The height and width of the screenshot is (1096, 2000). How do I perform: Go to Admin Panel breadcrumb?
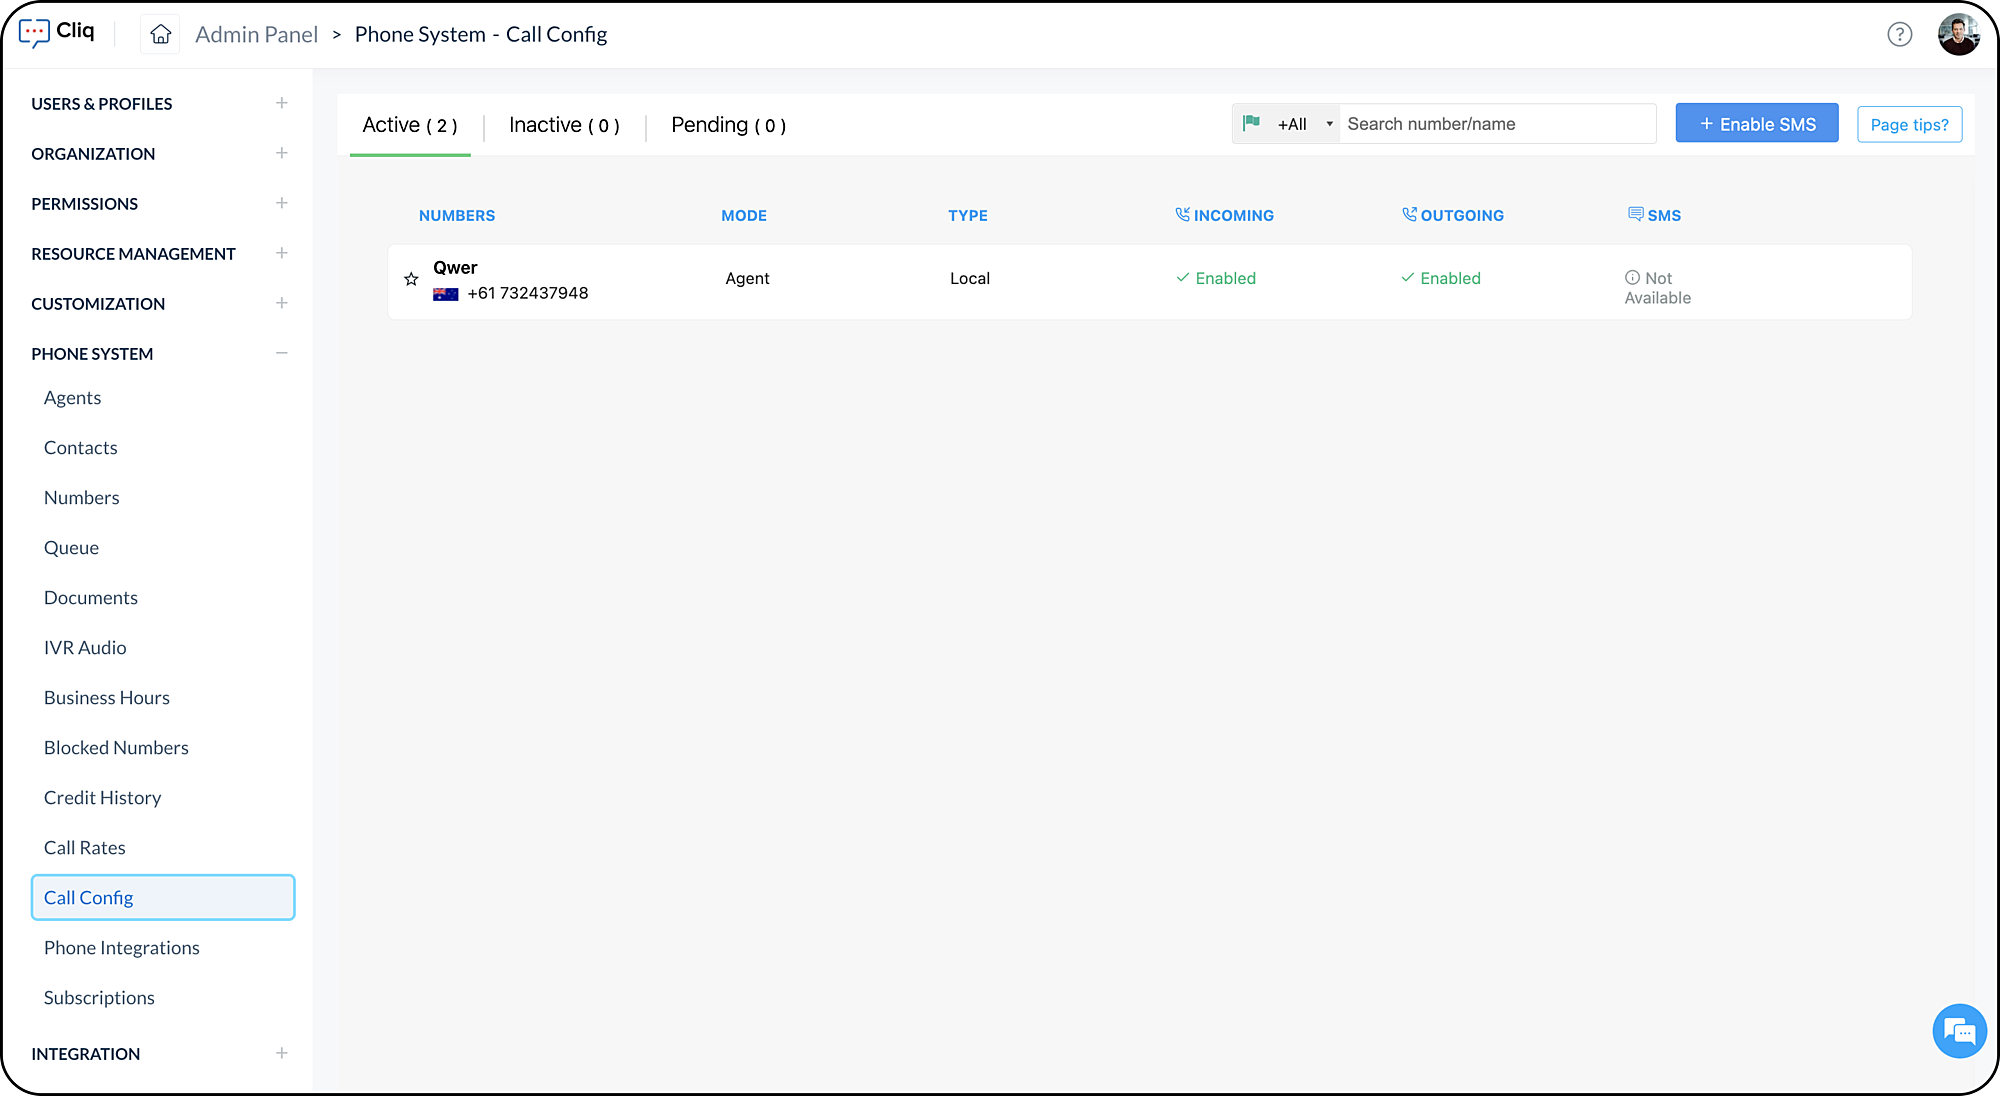[256, 35]
